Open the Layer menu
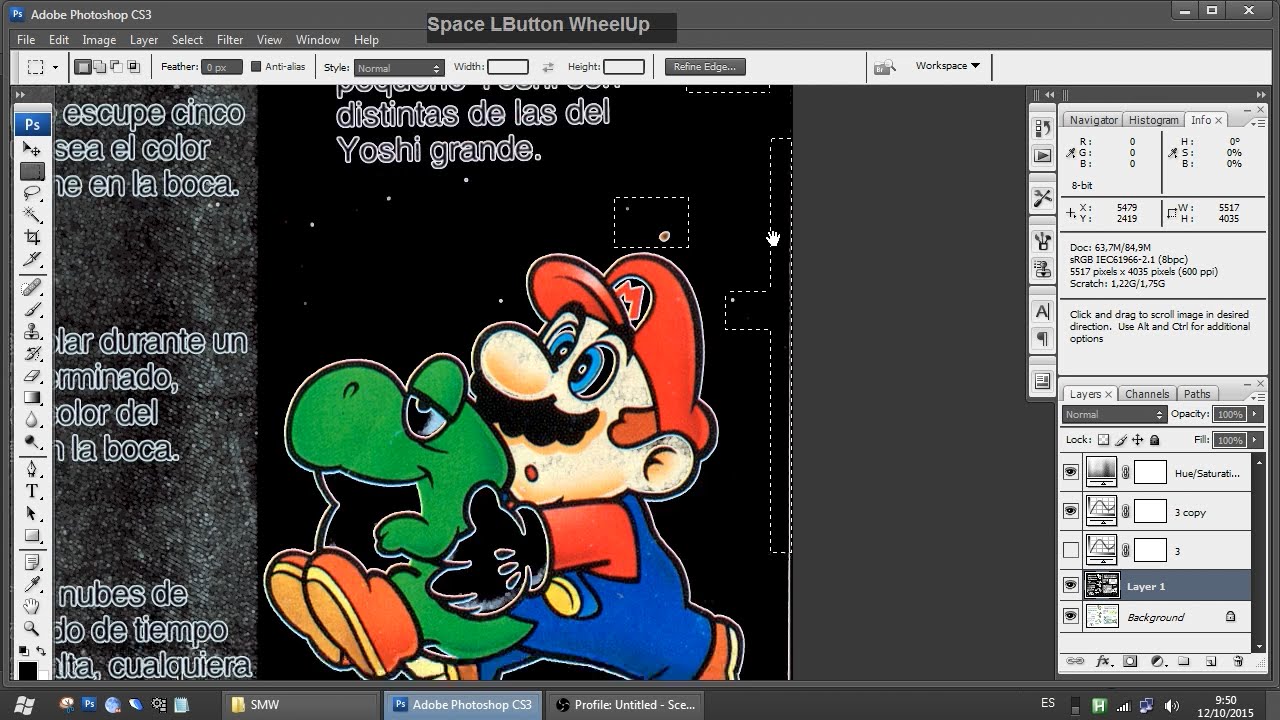The height and width of the screenshot is (720, 1280). tap(144, 40)
